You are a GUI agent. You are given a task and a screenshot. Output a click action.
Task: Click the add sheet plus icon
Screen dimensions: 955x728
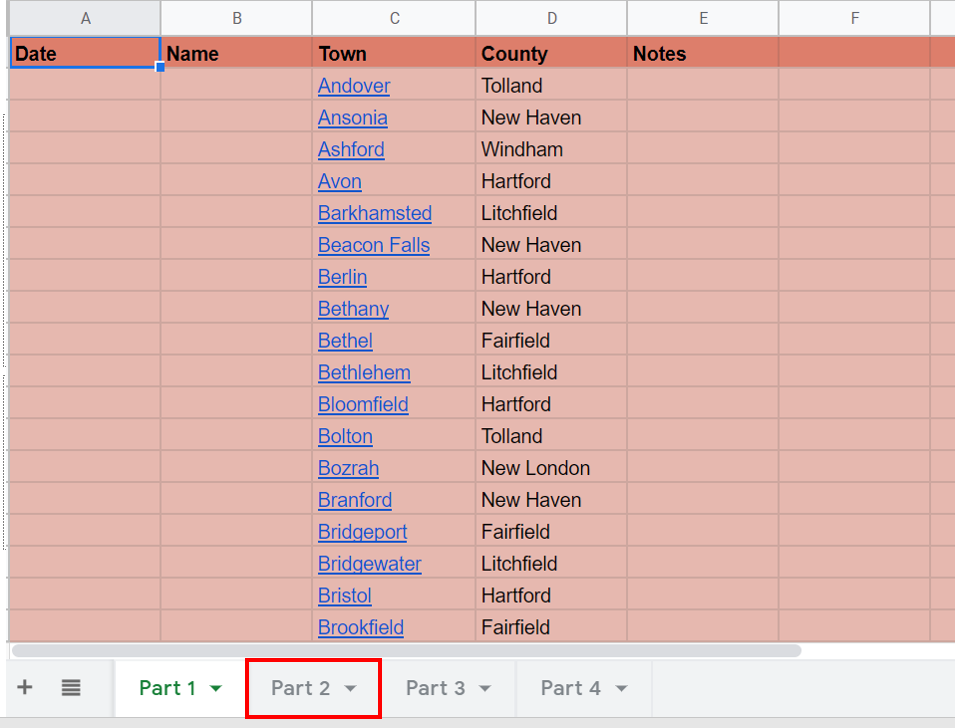(25, 688)
